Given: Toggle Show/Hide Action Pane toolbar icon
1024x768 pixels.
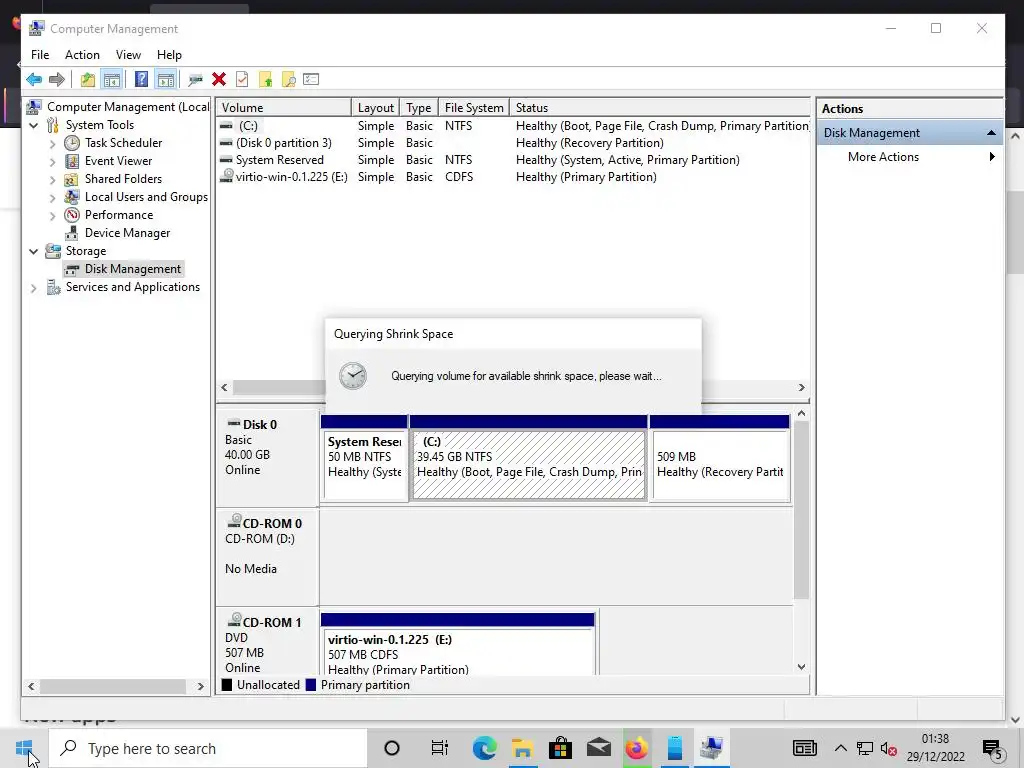Looking at the screenshot, I should [x=166, y=80].
